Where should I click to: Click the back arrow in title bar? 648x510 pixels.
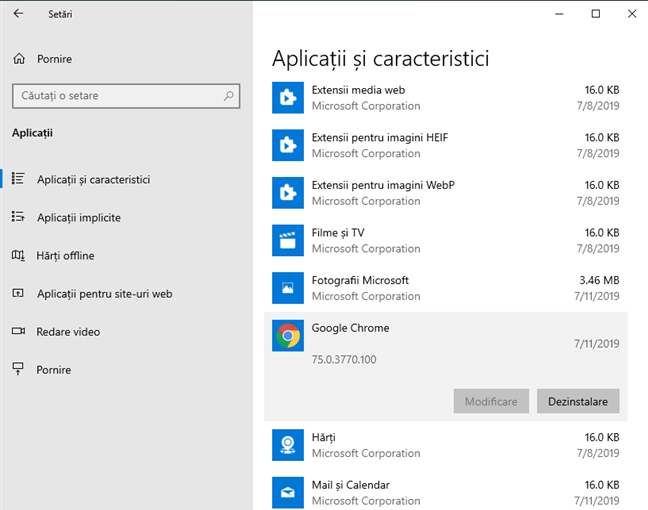click(x=18, y=14)
